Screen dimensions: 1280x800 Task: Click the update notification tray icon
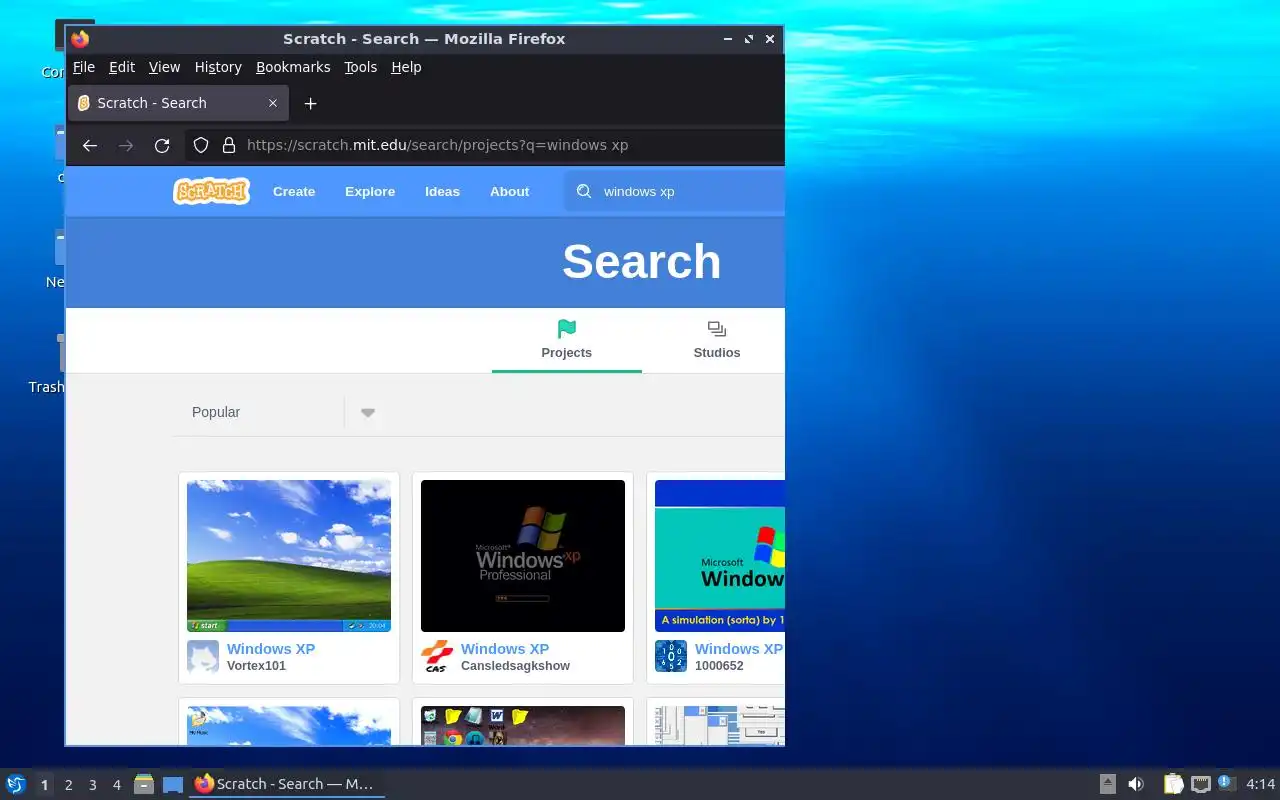(1227, 784)
